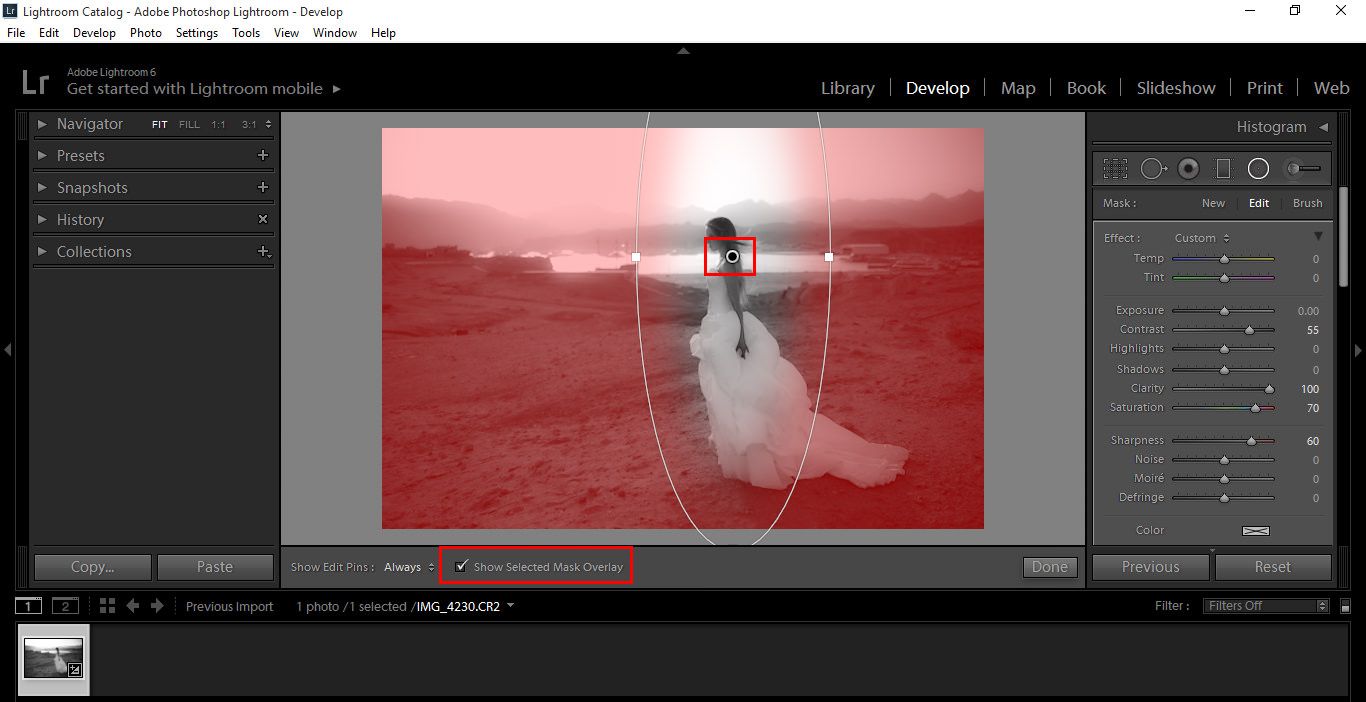Click the grid view icon in filmstrip bar
1366x702 pixels.
[x=107, y=605]
